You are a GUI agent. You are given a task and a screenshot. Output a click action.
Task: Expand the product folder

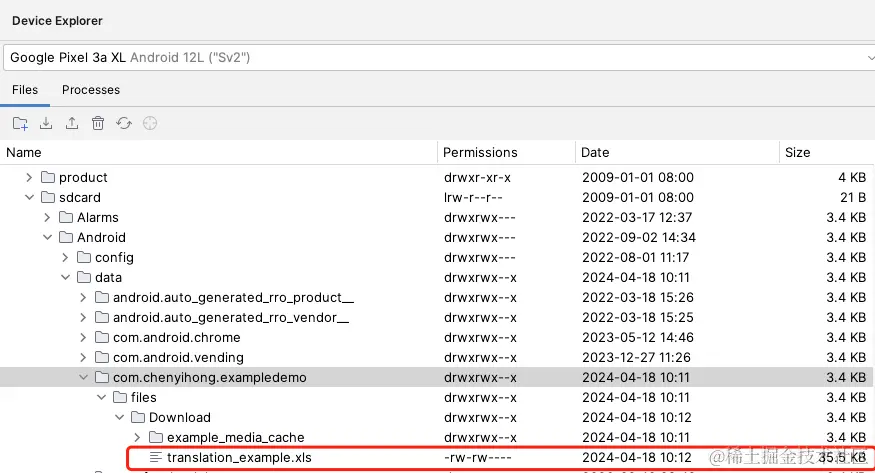point(29,177)
